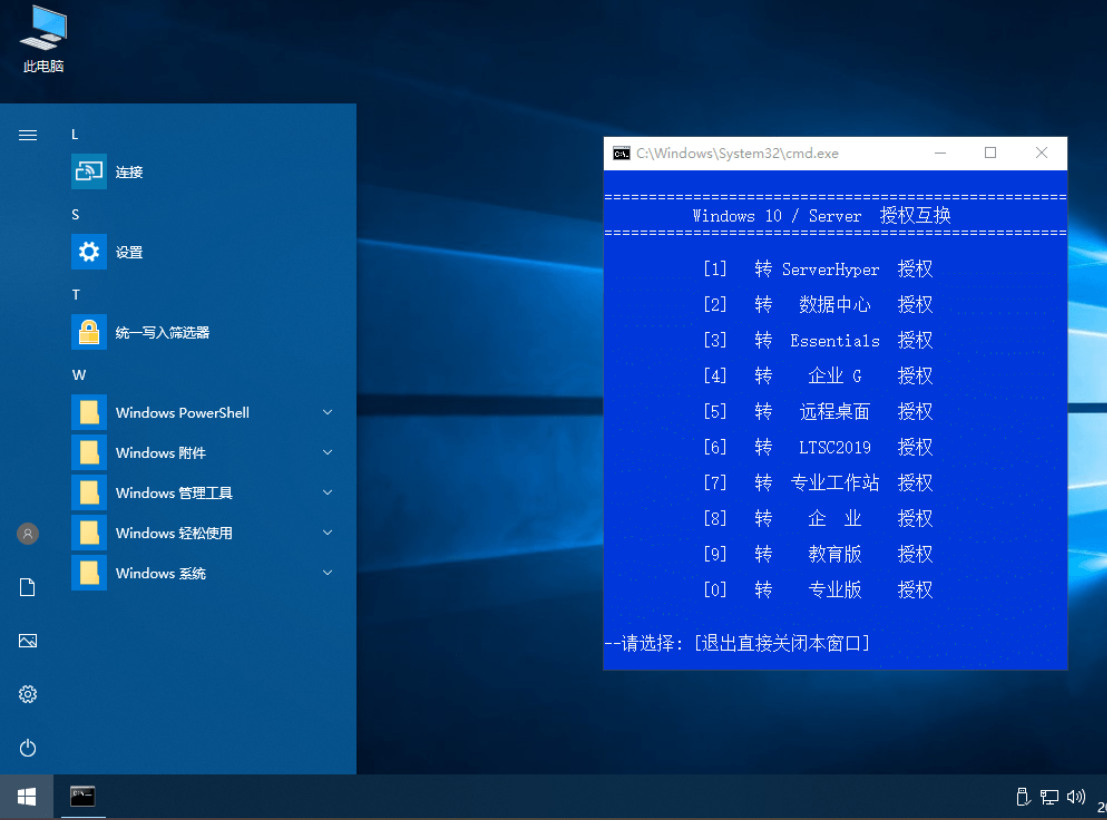This screenshot has width=1107, height=820.
Task: Click the letter T group header
Action: pos(76,295)
